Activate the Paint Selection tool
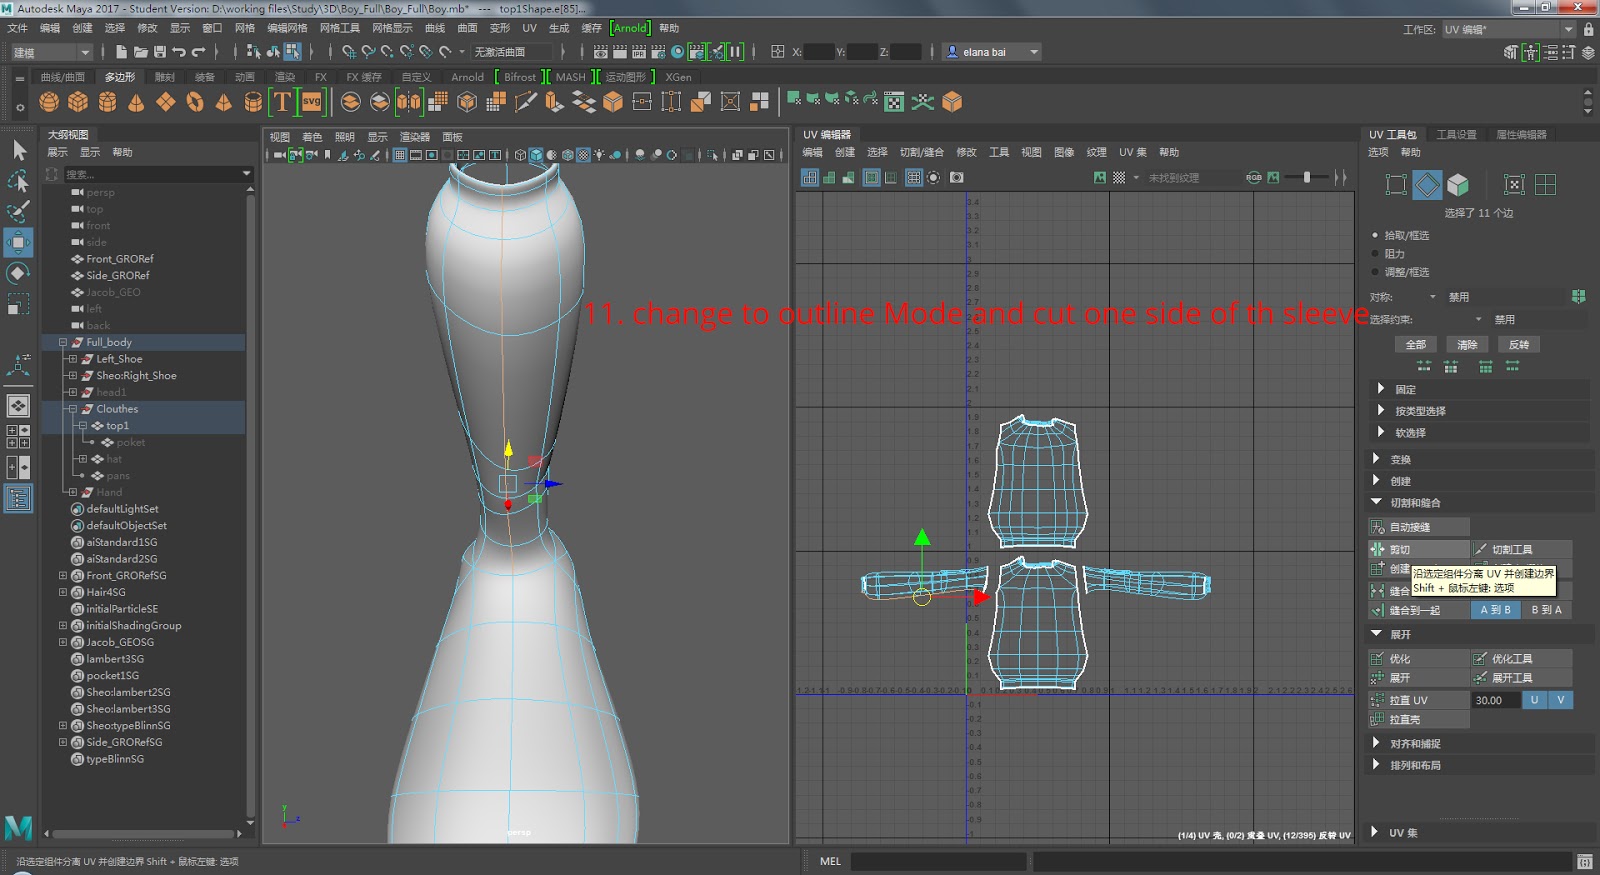Image resolution: width=1600 pixels, height=875 pixels. (18, 211)
